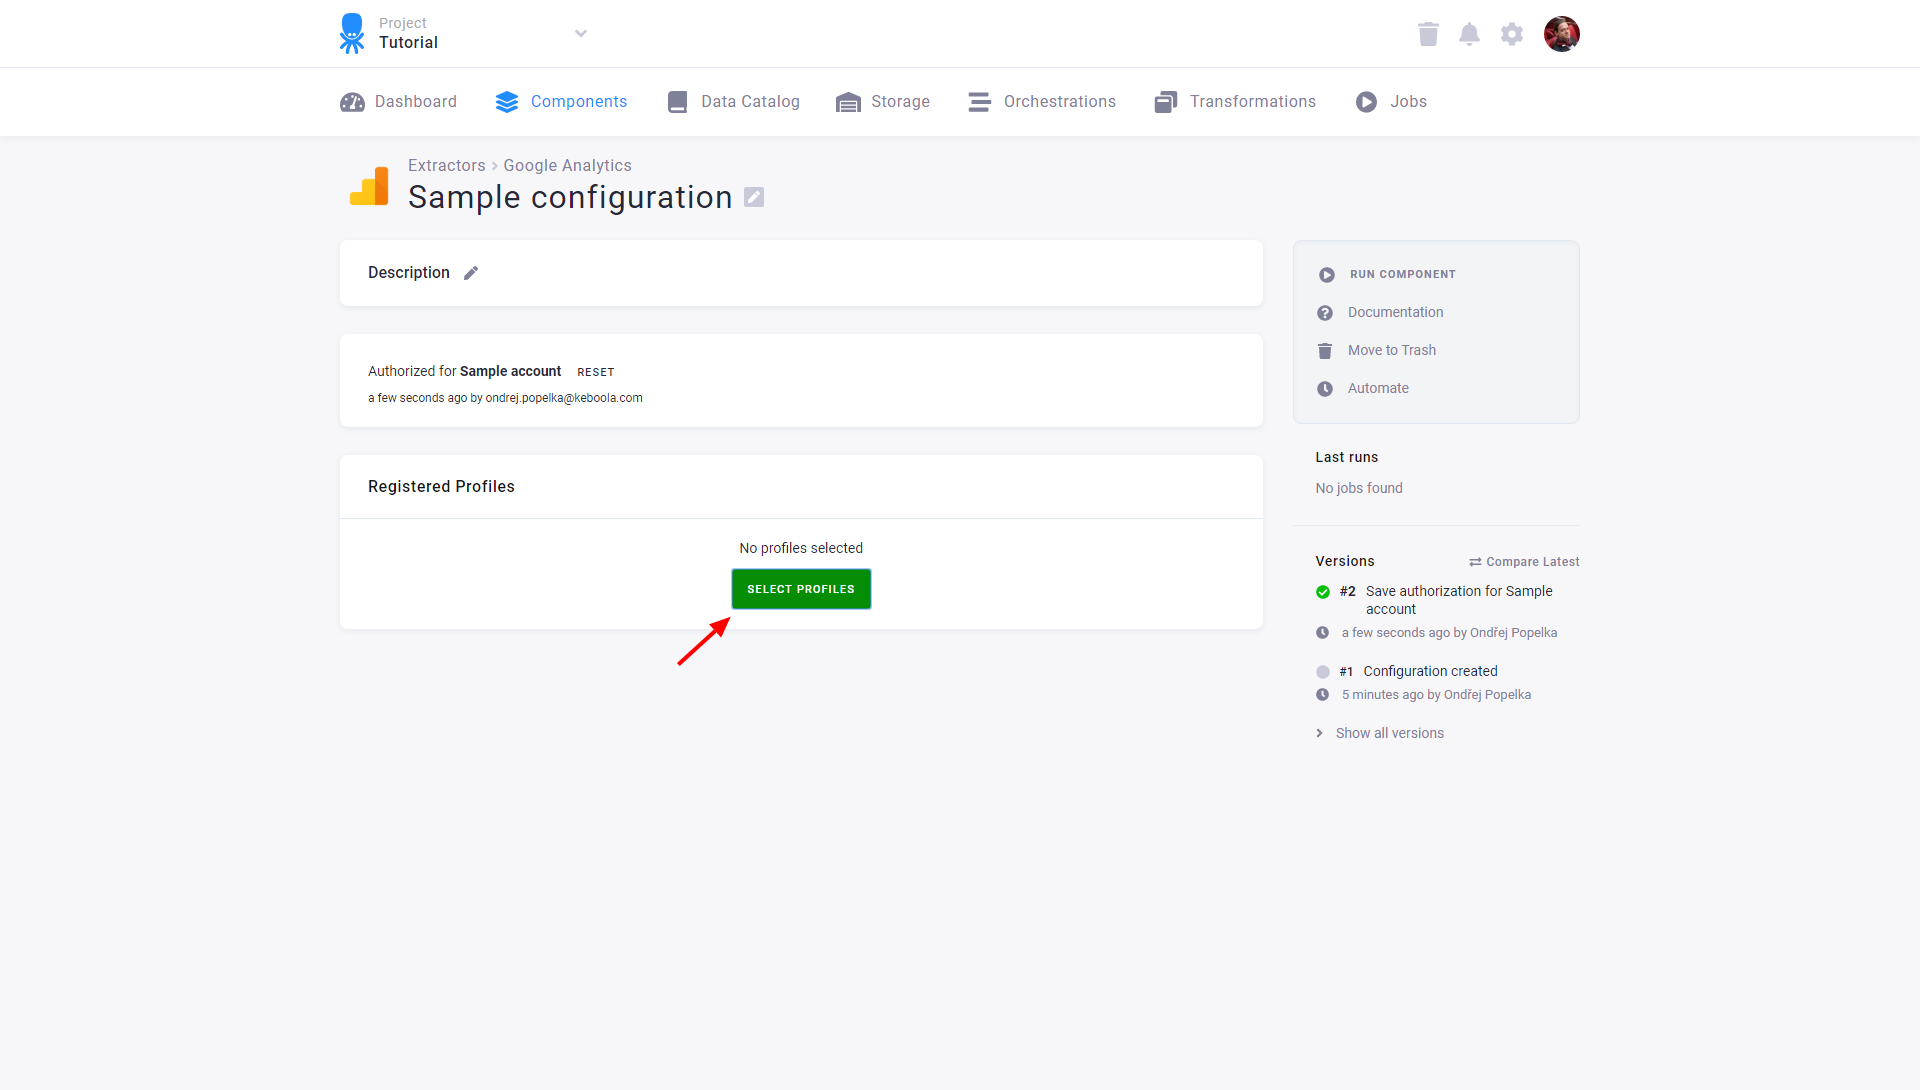
Task: Click 5 minutes ago timestamp text
Action: [1383, 695]
